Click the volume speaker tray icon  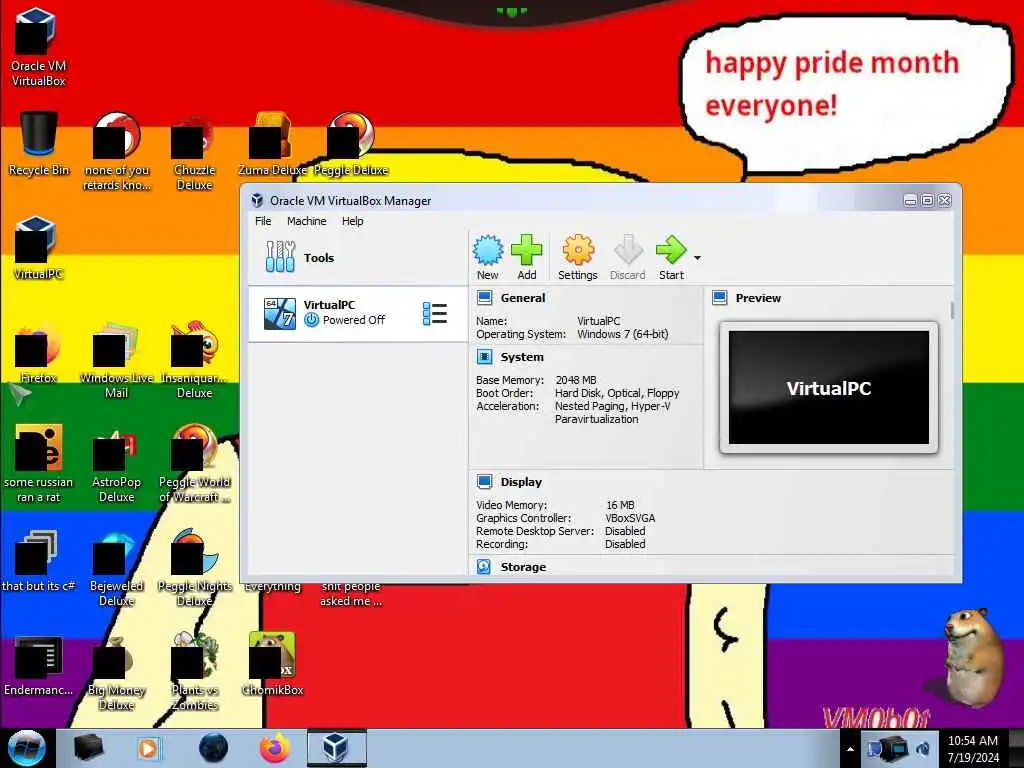pos(923,749)
